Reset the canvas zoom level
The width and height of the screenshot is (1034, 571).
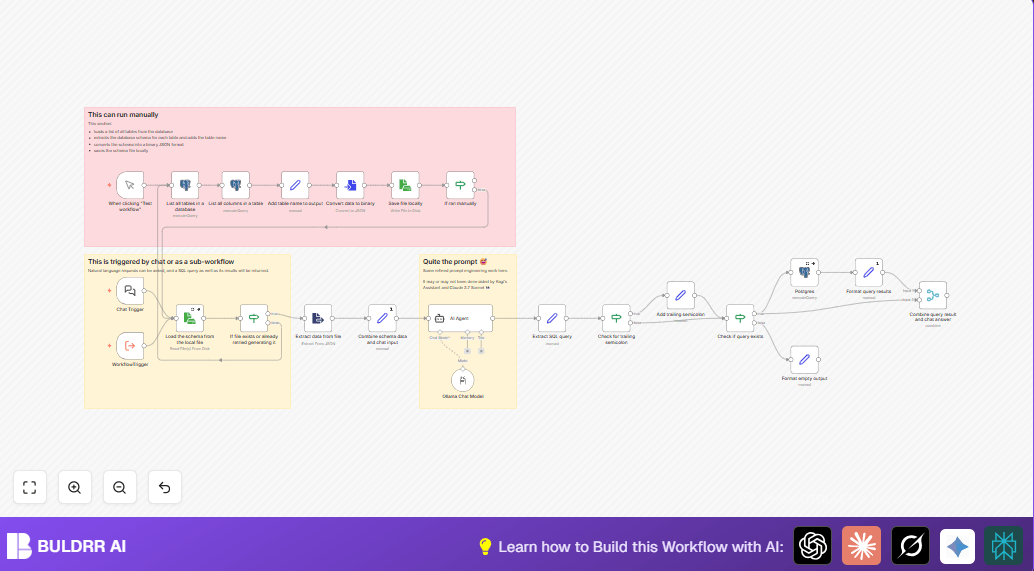(165, 487)
